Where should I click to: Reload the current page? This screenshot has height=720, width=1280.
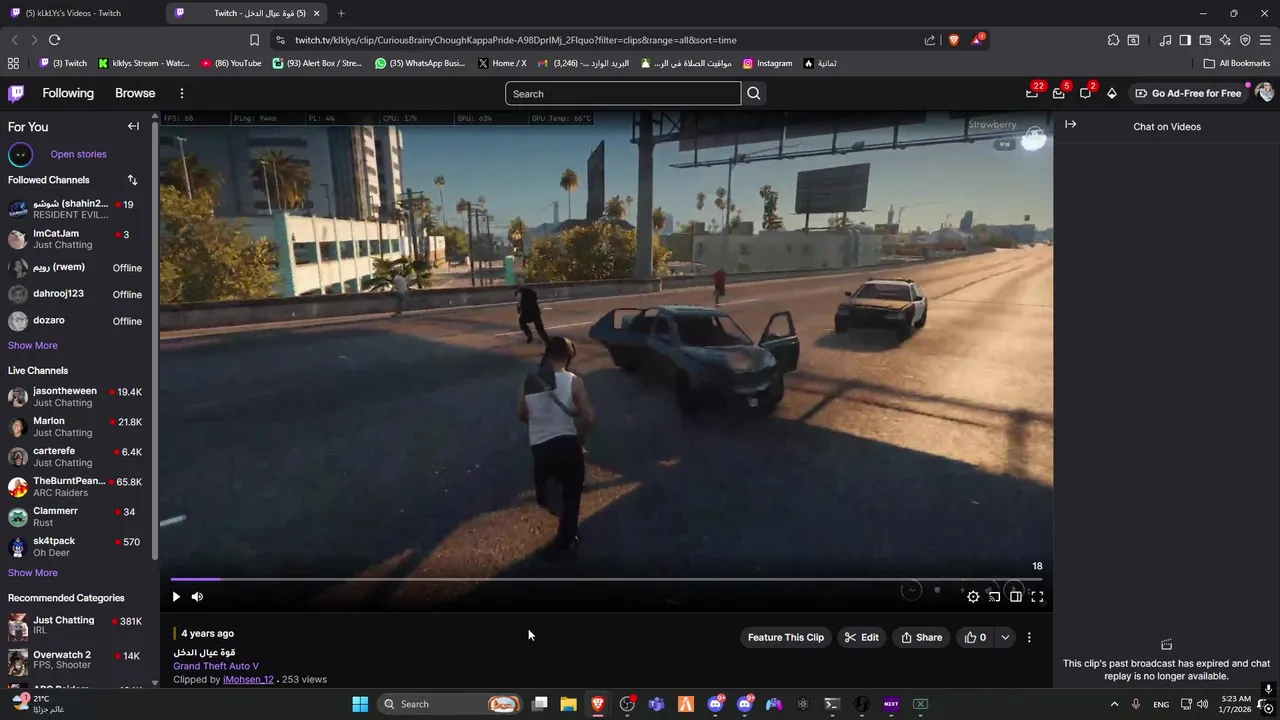[54, 40]
